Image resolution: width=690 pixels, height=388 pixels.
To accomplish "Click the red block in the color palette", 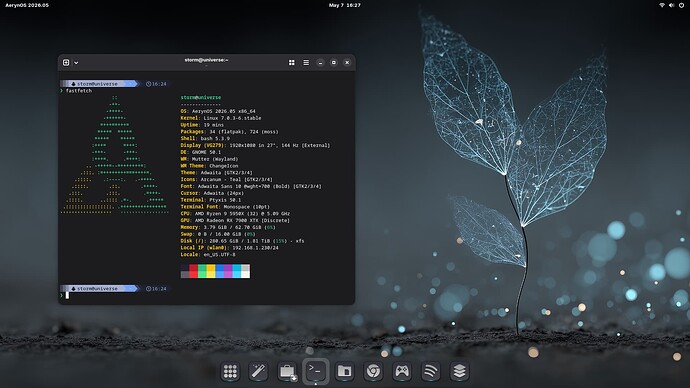I will pos(194,271).
